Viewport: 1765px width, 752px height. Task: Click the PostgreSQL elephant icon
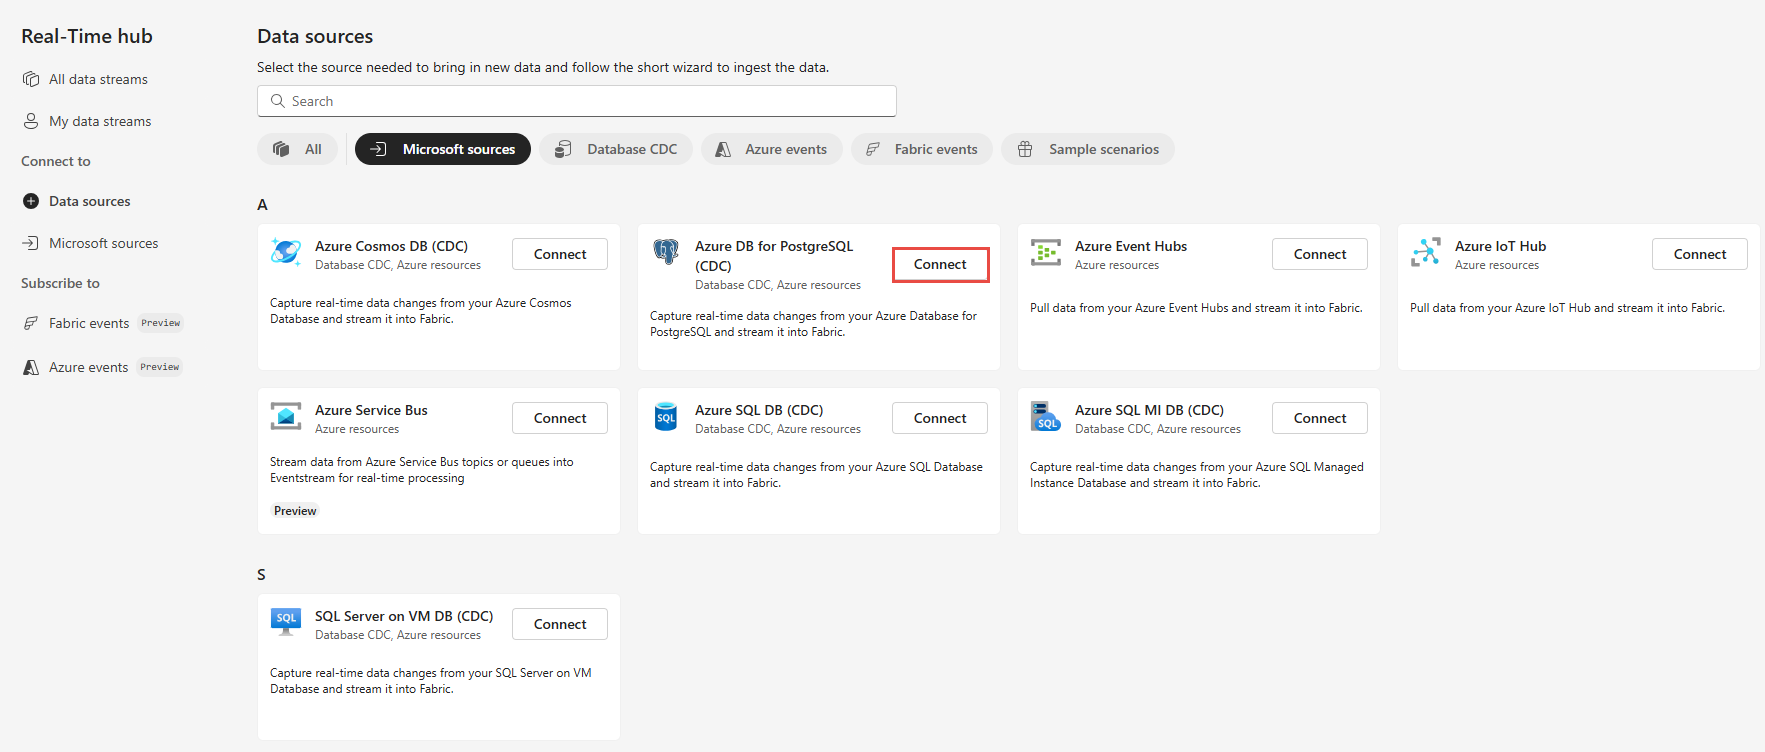point(666,251)
